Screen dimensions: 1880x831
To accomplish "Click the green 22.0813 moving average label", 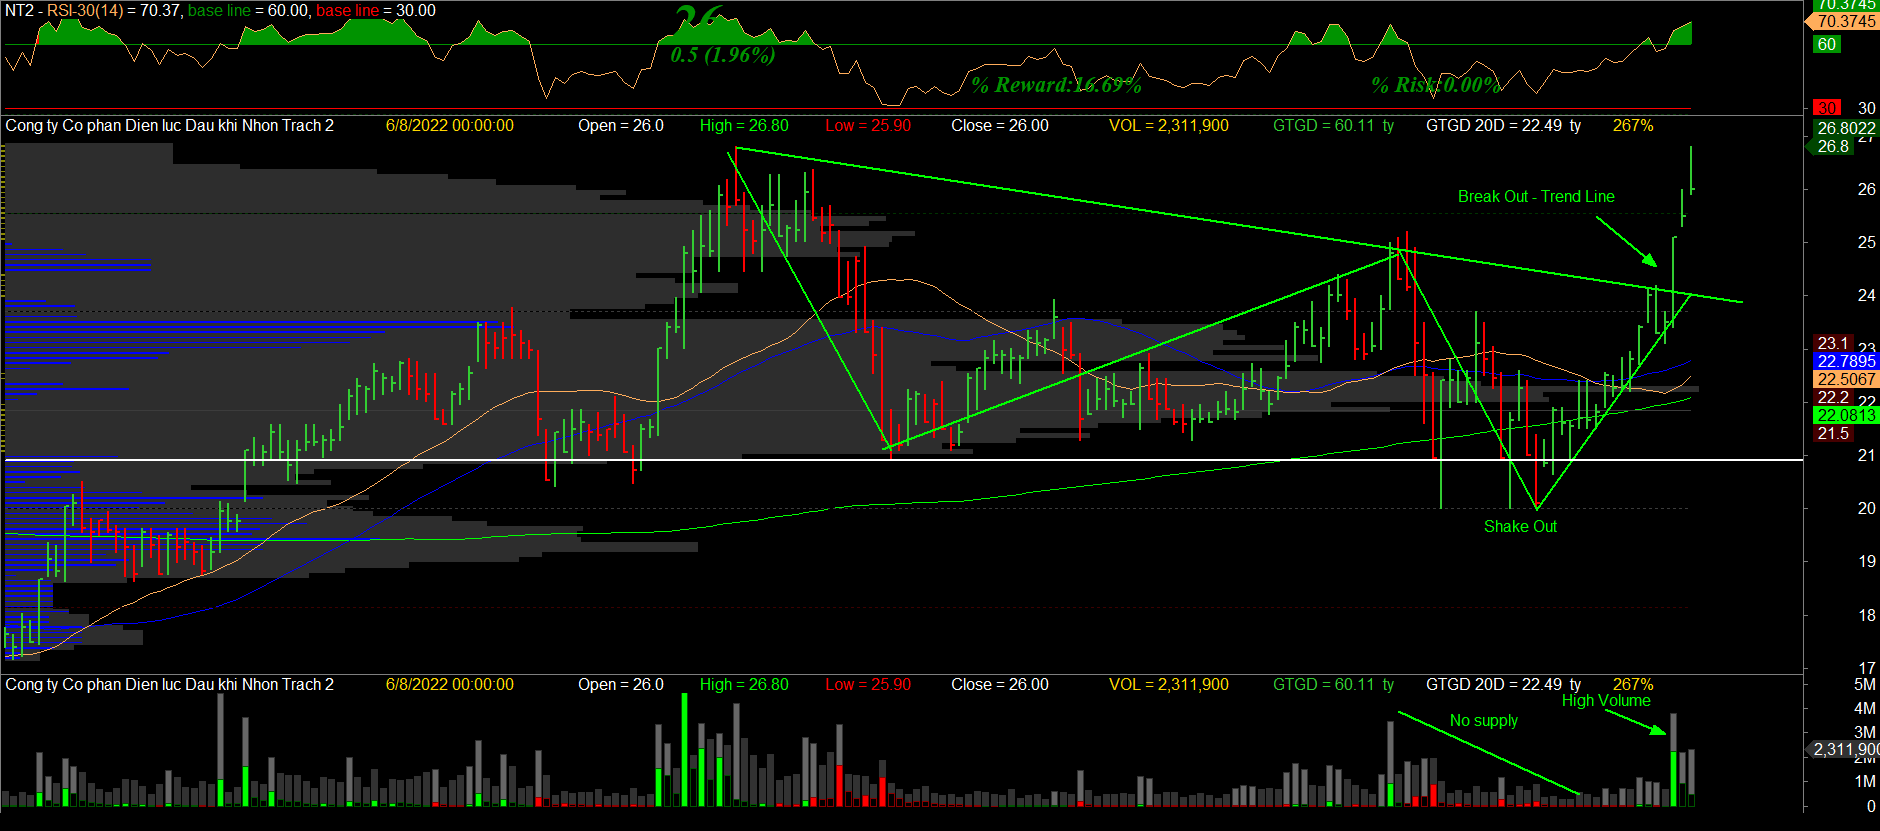I will (1846, 415).
